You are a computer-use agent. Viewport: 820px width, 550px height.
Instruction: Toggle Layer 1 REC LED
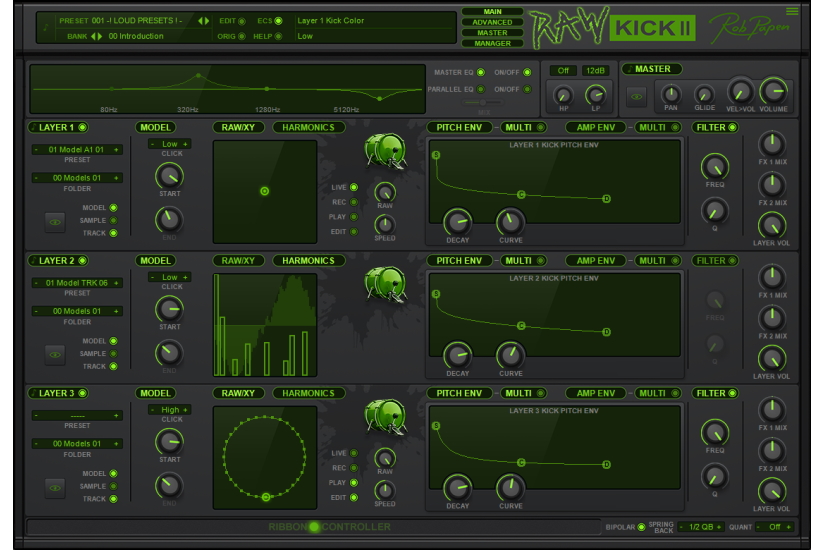(354, 202)
